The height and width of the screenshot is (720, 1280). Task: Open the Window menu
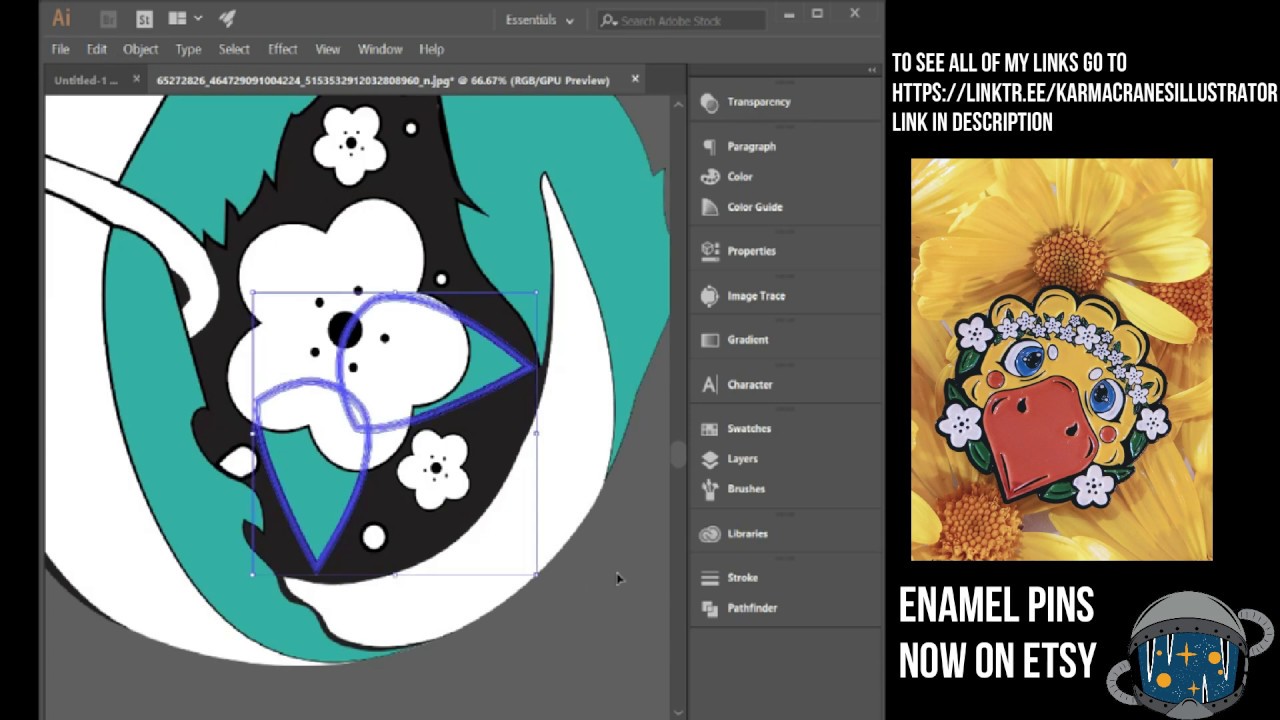pyautogui.click(x=379, y=49)
